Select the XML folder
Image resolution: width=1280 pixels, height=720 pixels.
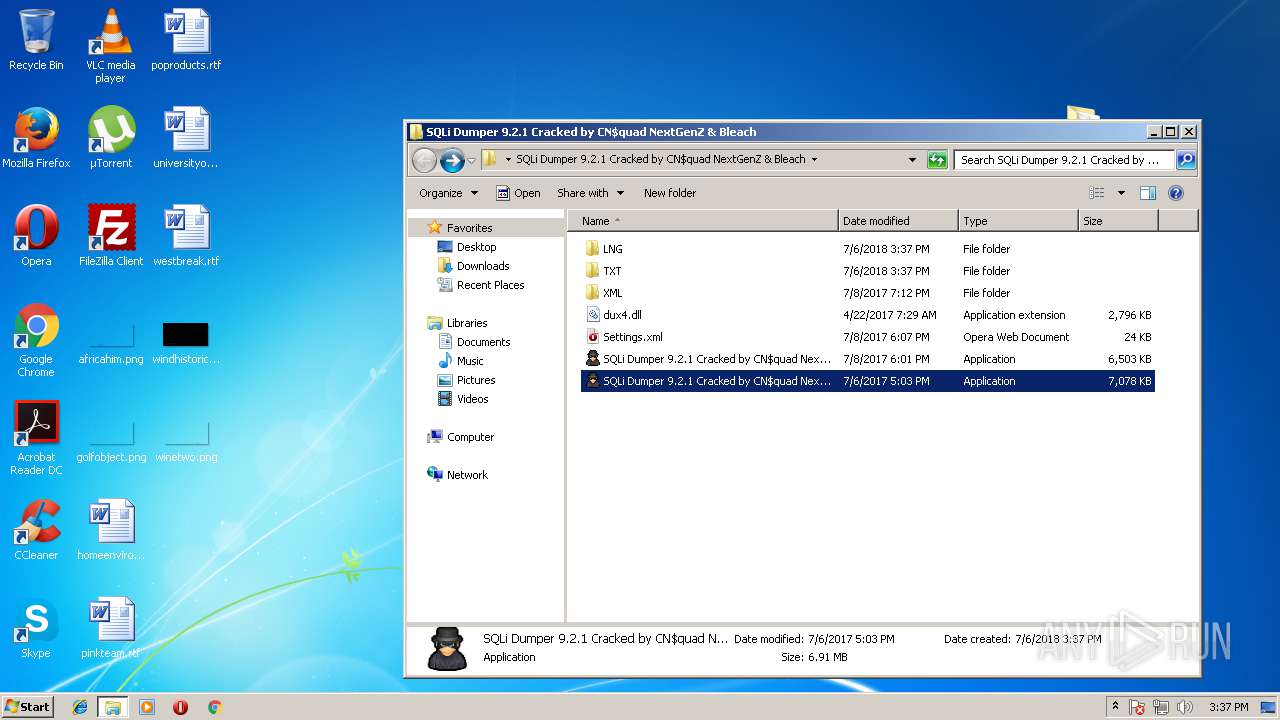click(x=867, y=293)
